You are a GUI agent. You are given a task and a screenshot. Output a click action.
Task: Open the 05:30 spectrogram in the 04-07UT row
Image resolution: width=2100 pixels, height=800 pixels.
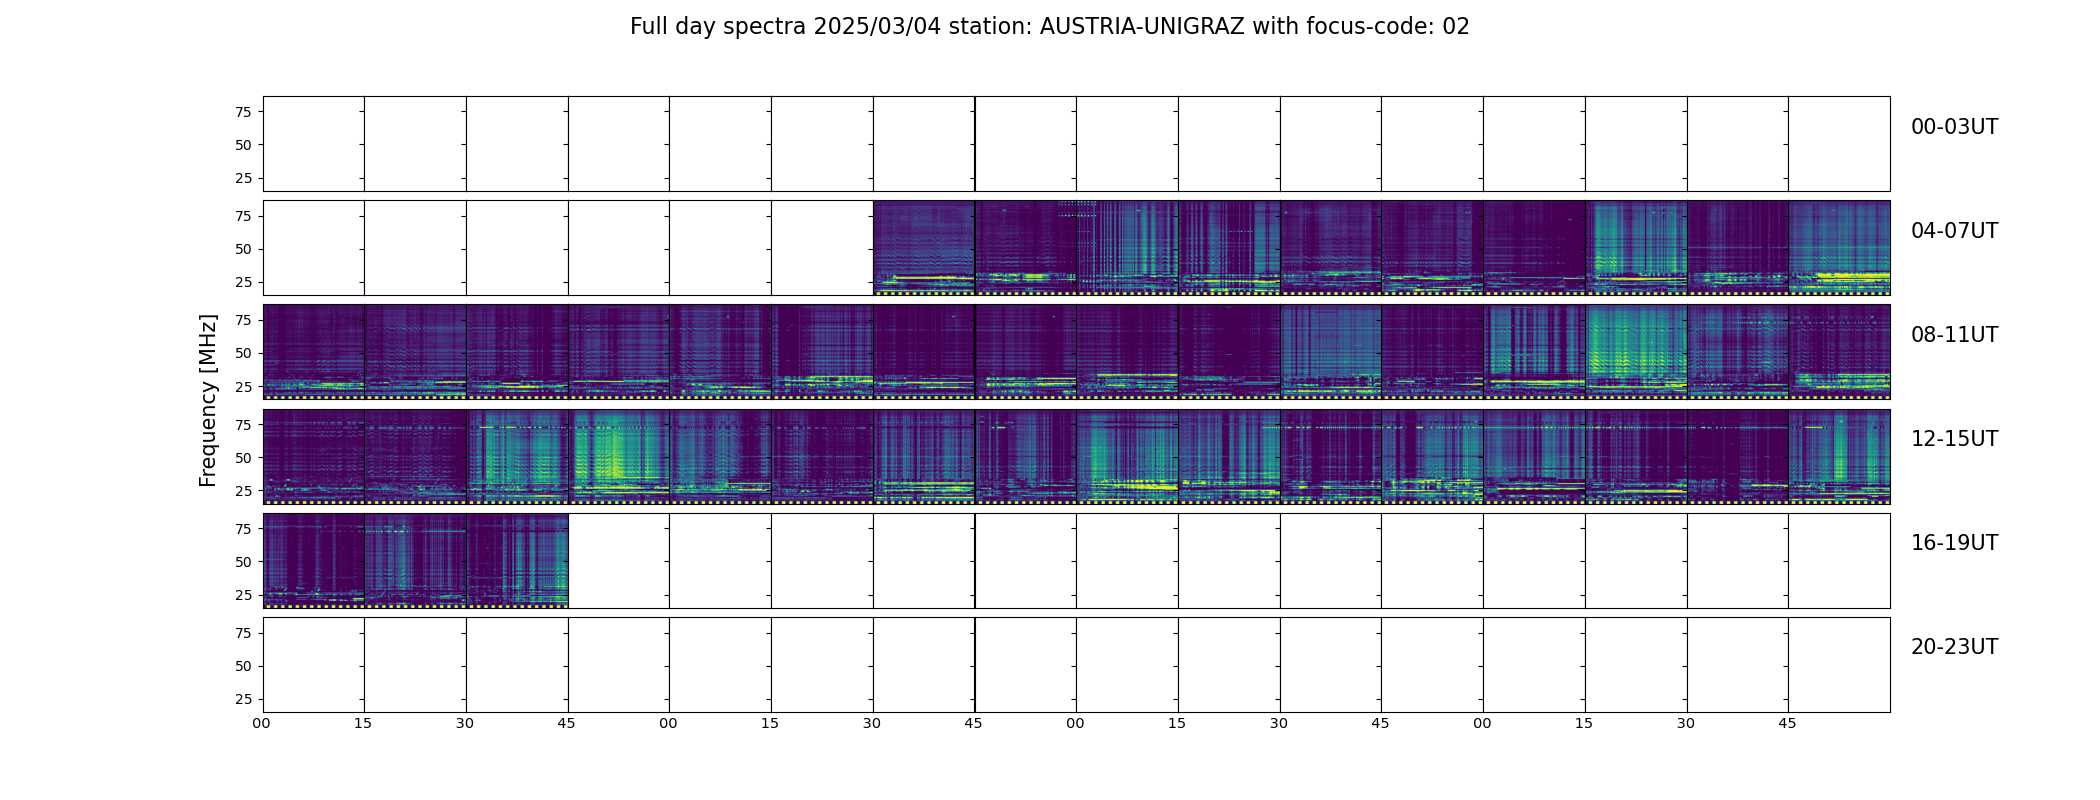[924, 248]
